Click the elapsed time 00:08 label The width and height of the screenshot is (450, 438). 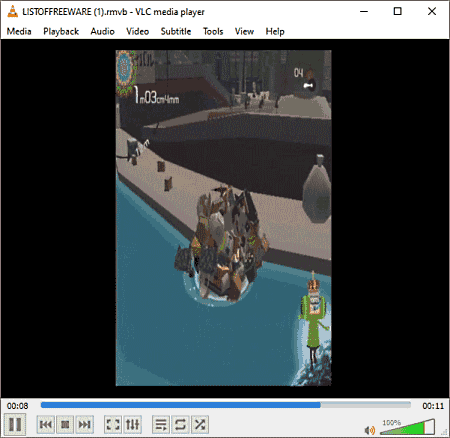[x=18, y=406]
